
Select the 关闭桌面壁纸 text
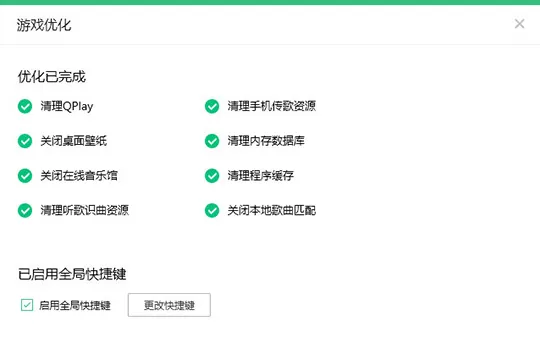coord(74,141)
